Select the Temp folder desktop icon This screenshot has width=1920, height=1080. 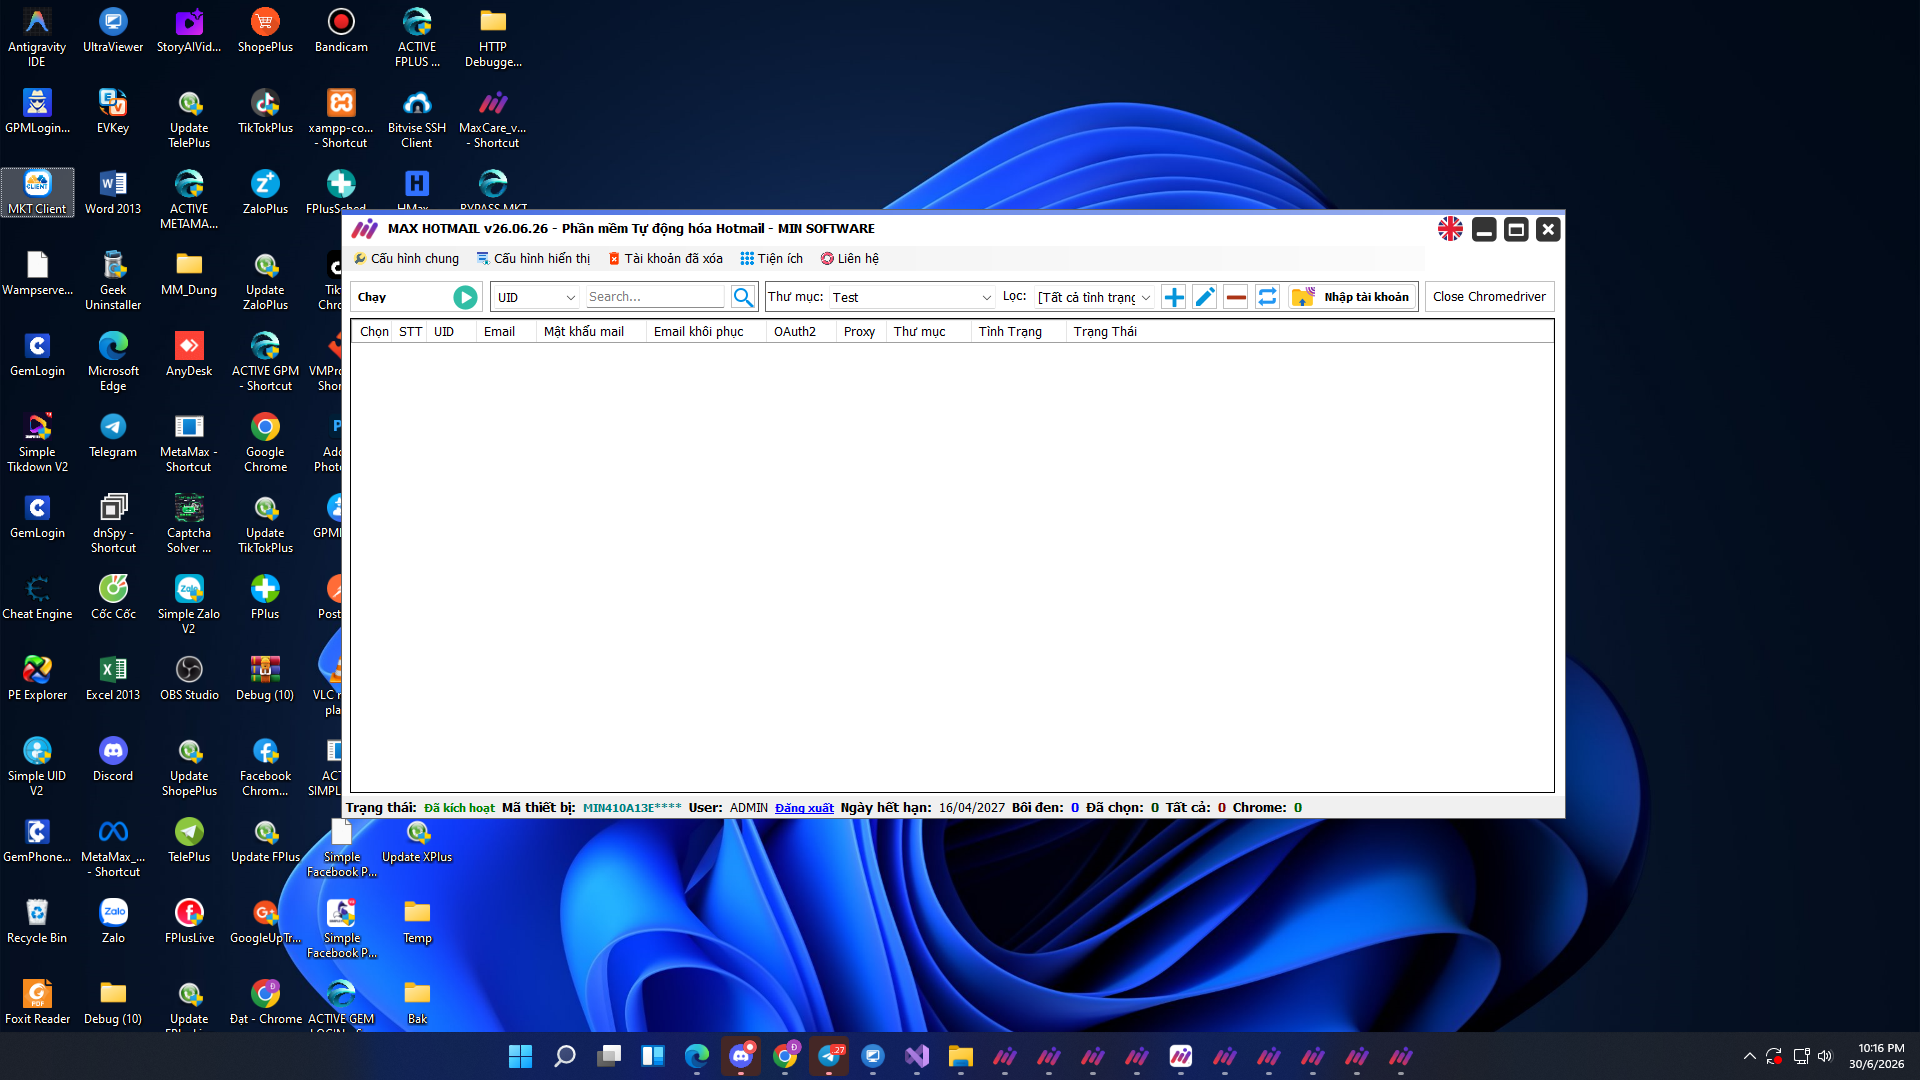pyautogui.click(x=417, y=921)
